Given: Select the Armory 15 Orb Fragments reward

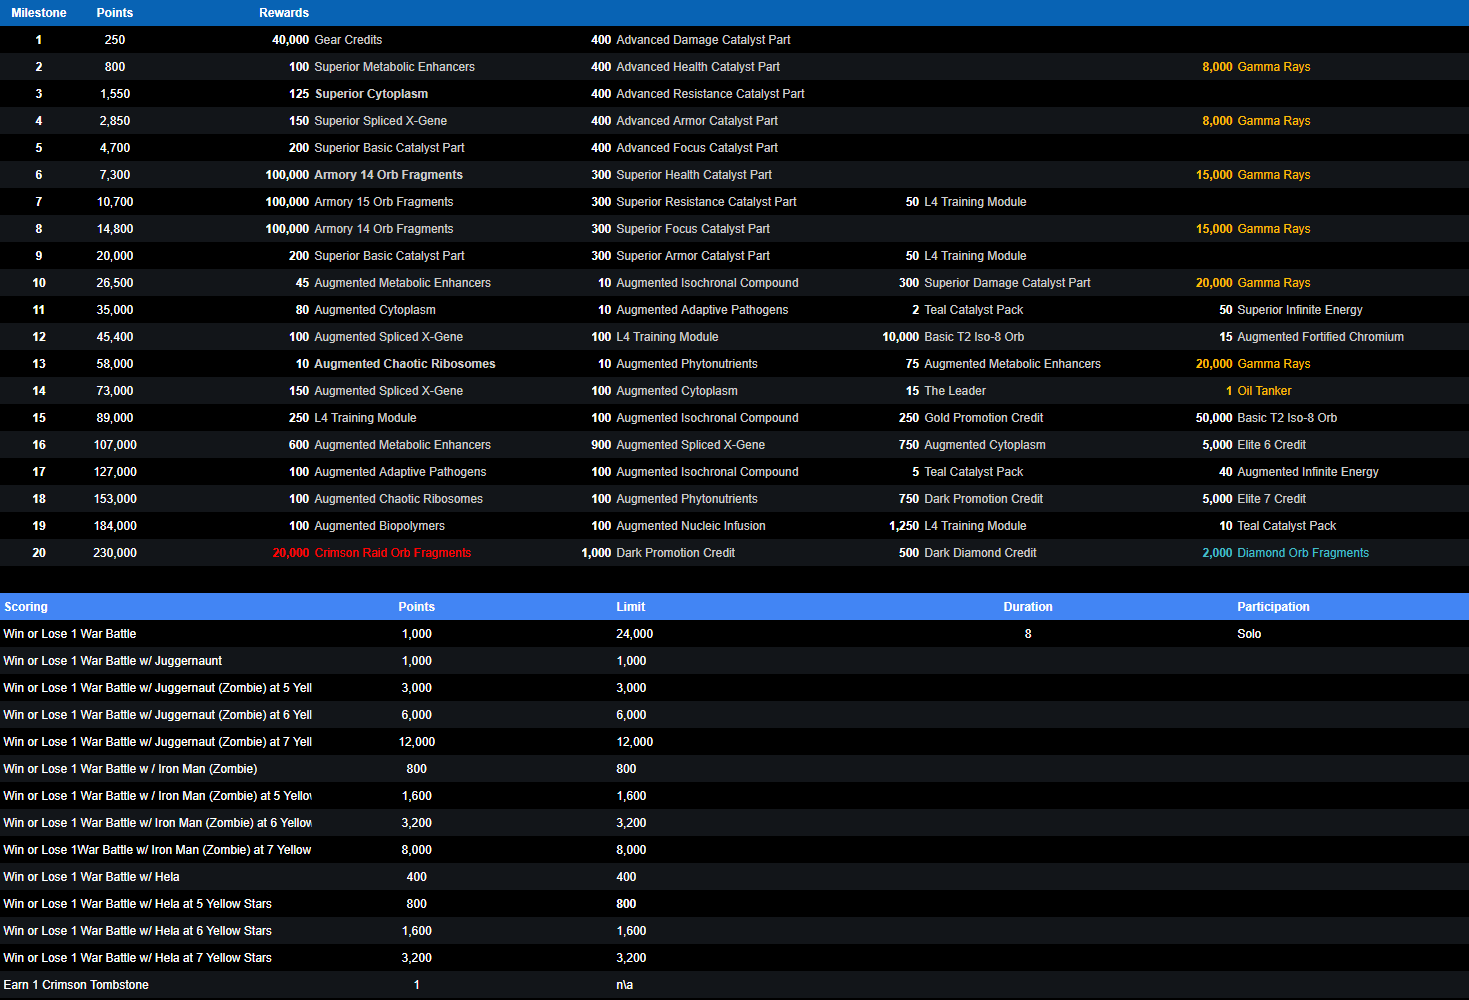Looking at the screenshot, I should (x=383, y=202).
